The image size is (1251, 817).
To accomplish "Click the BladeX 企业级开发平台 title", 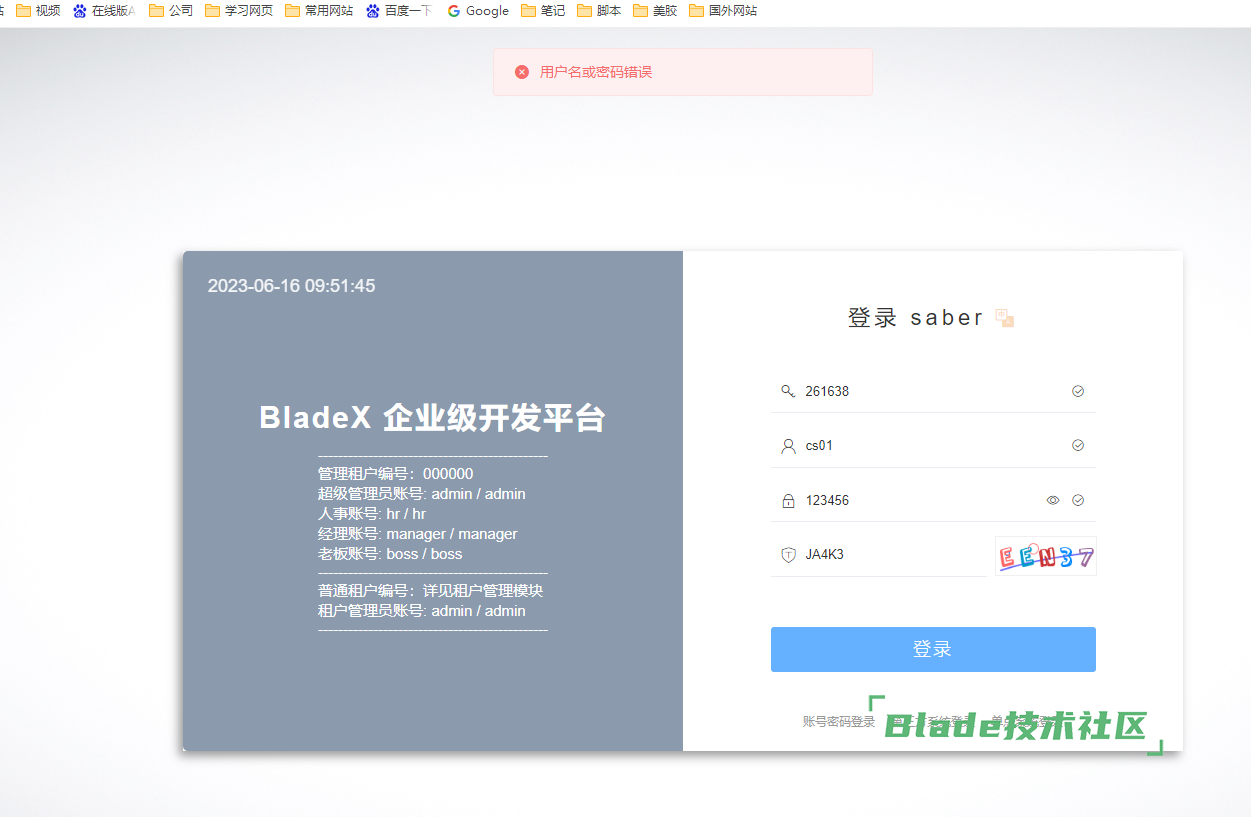I will tap(432, 418).
